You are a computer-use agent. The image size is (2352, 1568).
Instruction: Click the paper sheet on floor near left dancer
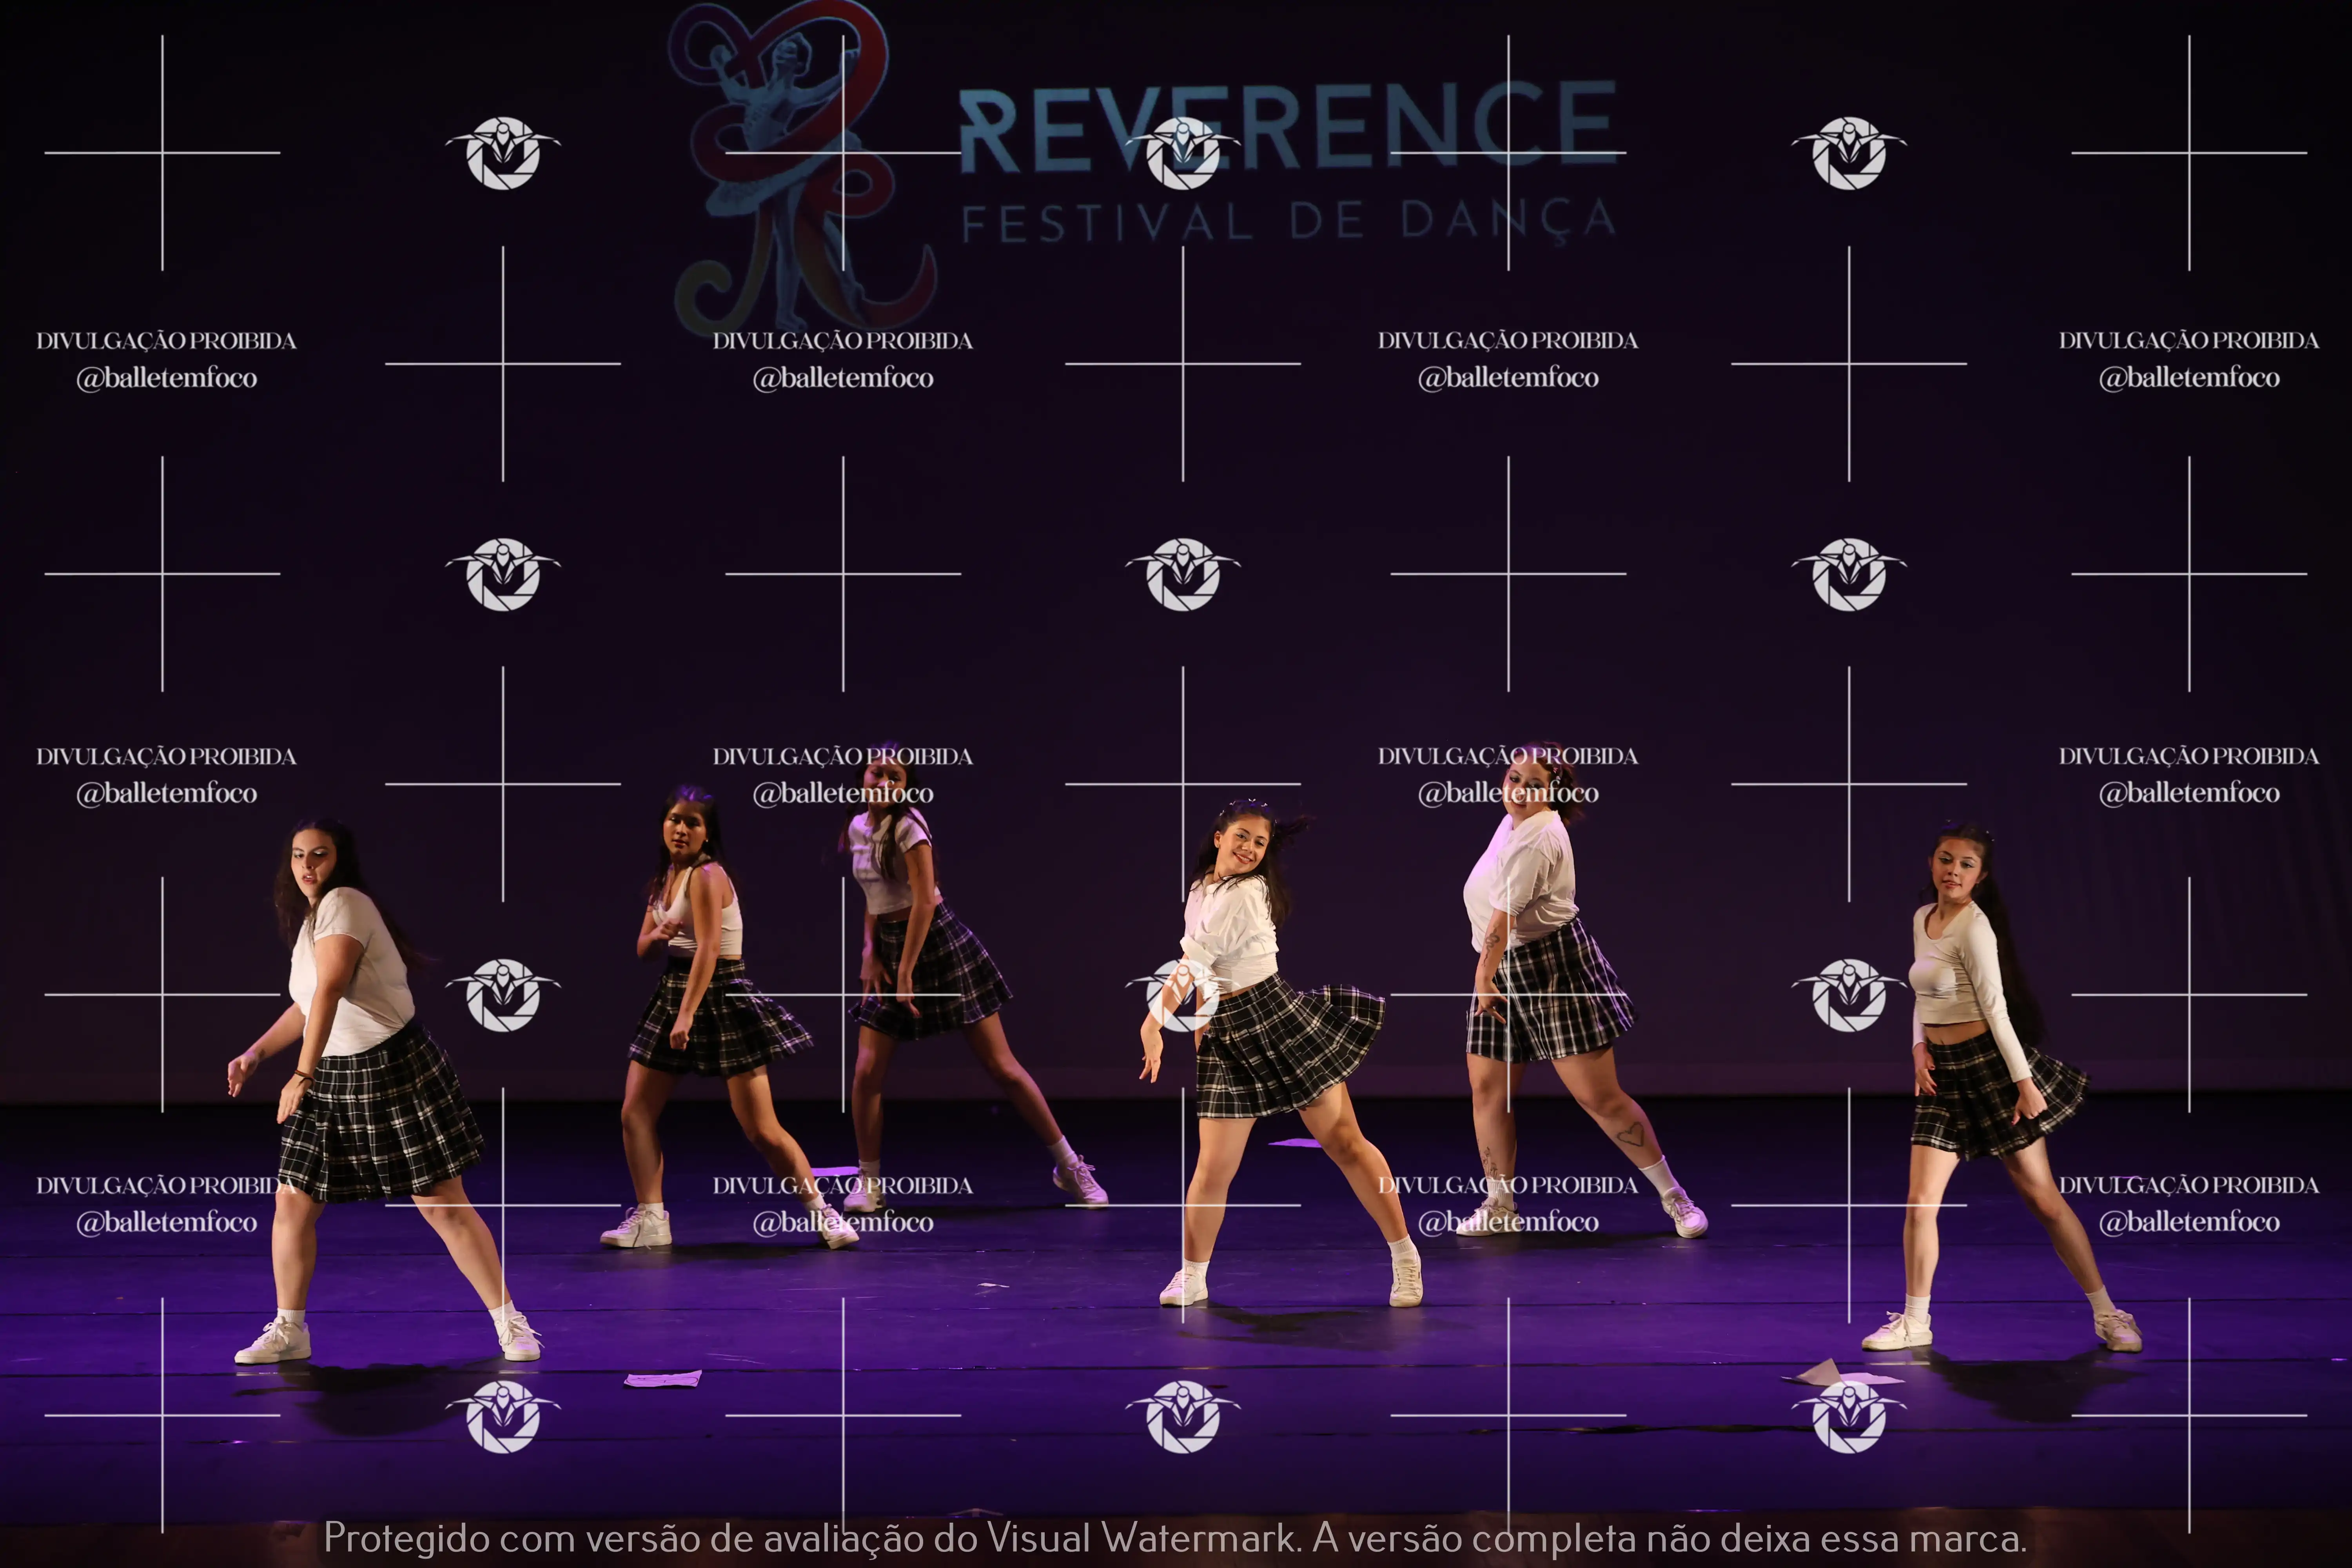tap(663, 1380)
